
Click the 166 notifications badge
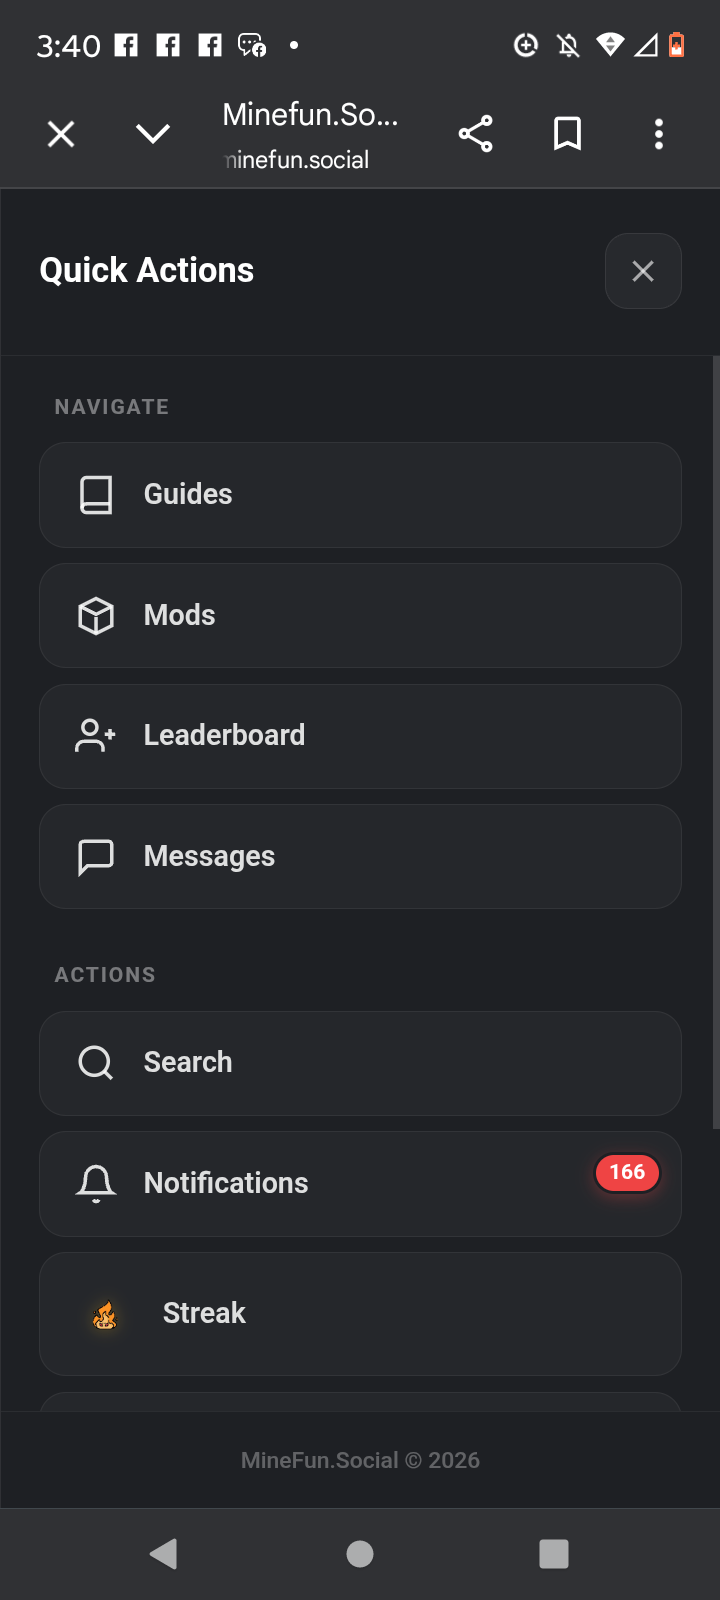[x=627, y=1172]
